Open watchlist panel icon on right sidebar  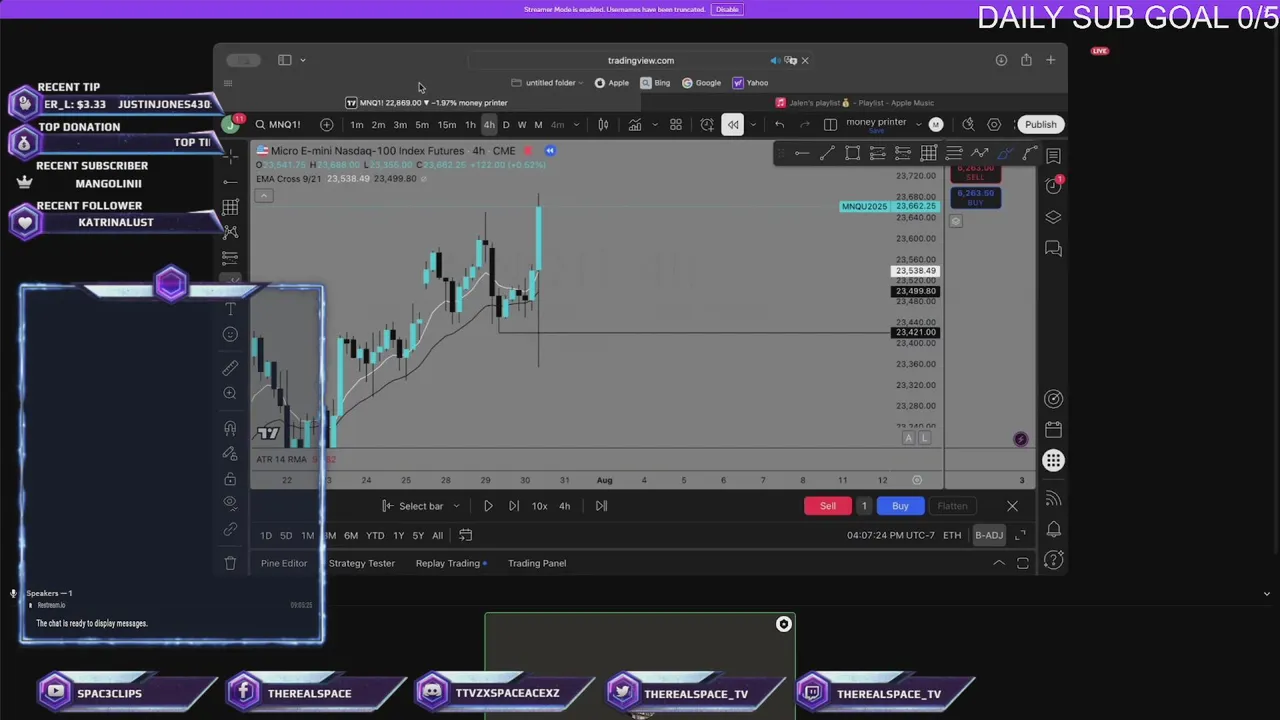1053,156
